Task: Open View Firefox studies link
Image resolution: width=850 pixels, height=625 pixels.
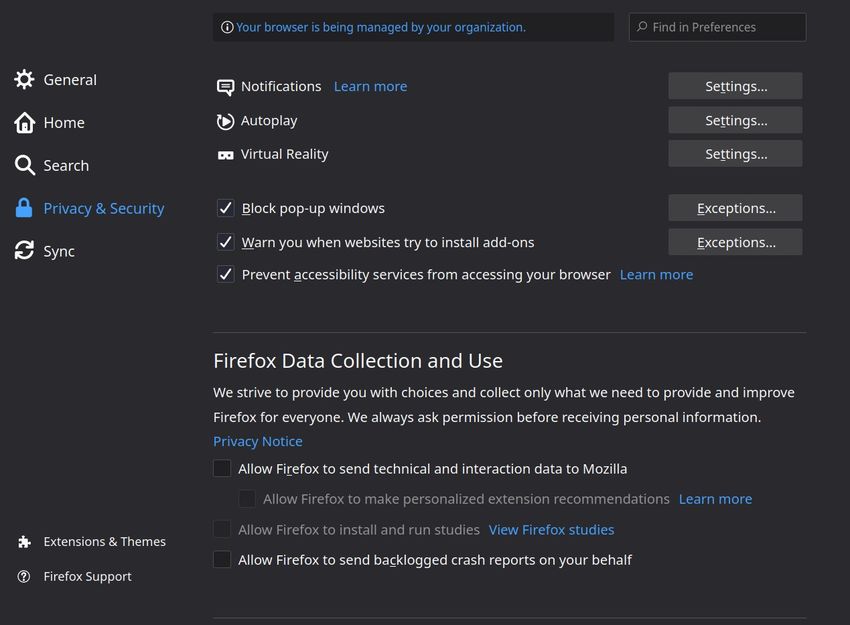Action: (551, 530)
